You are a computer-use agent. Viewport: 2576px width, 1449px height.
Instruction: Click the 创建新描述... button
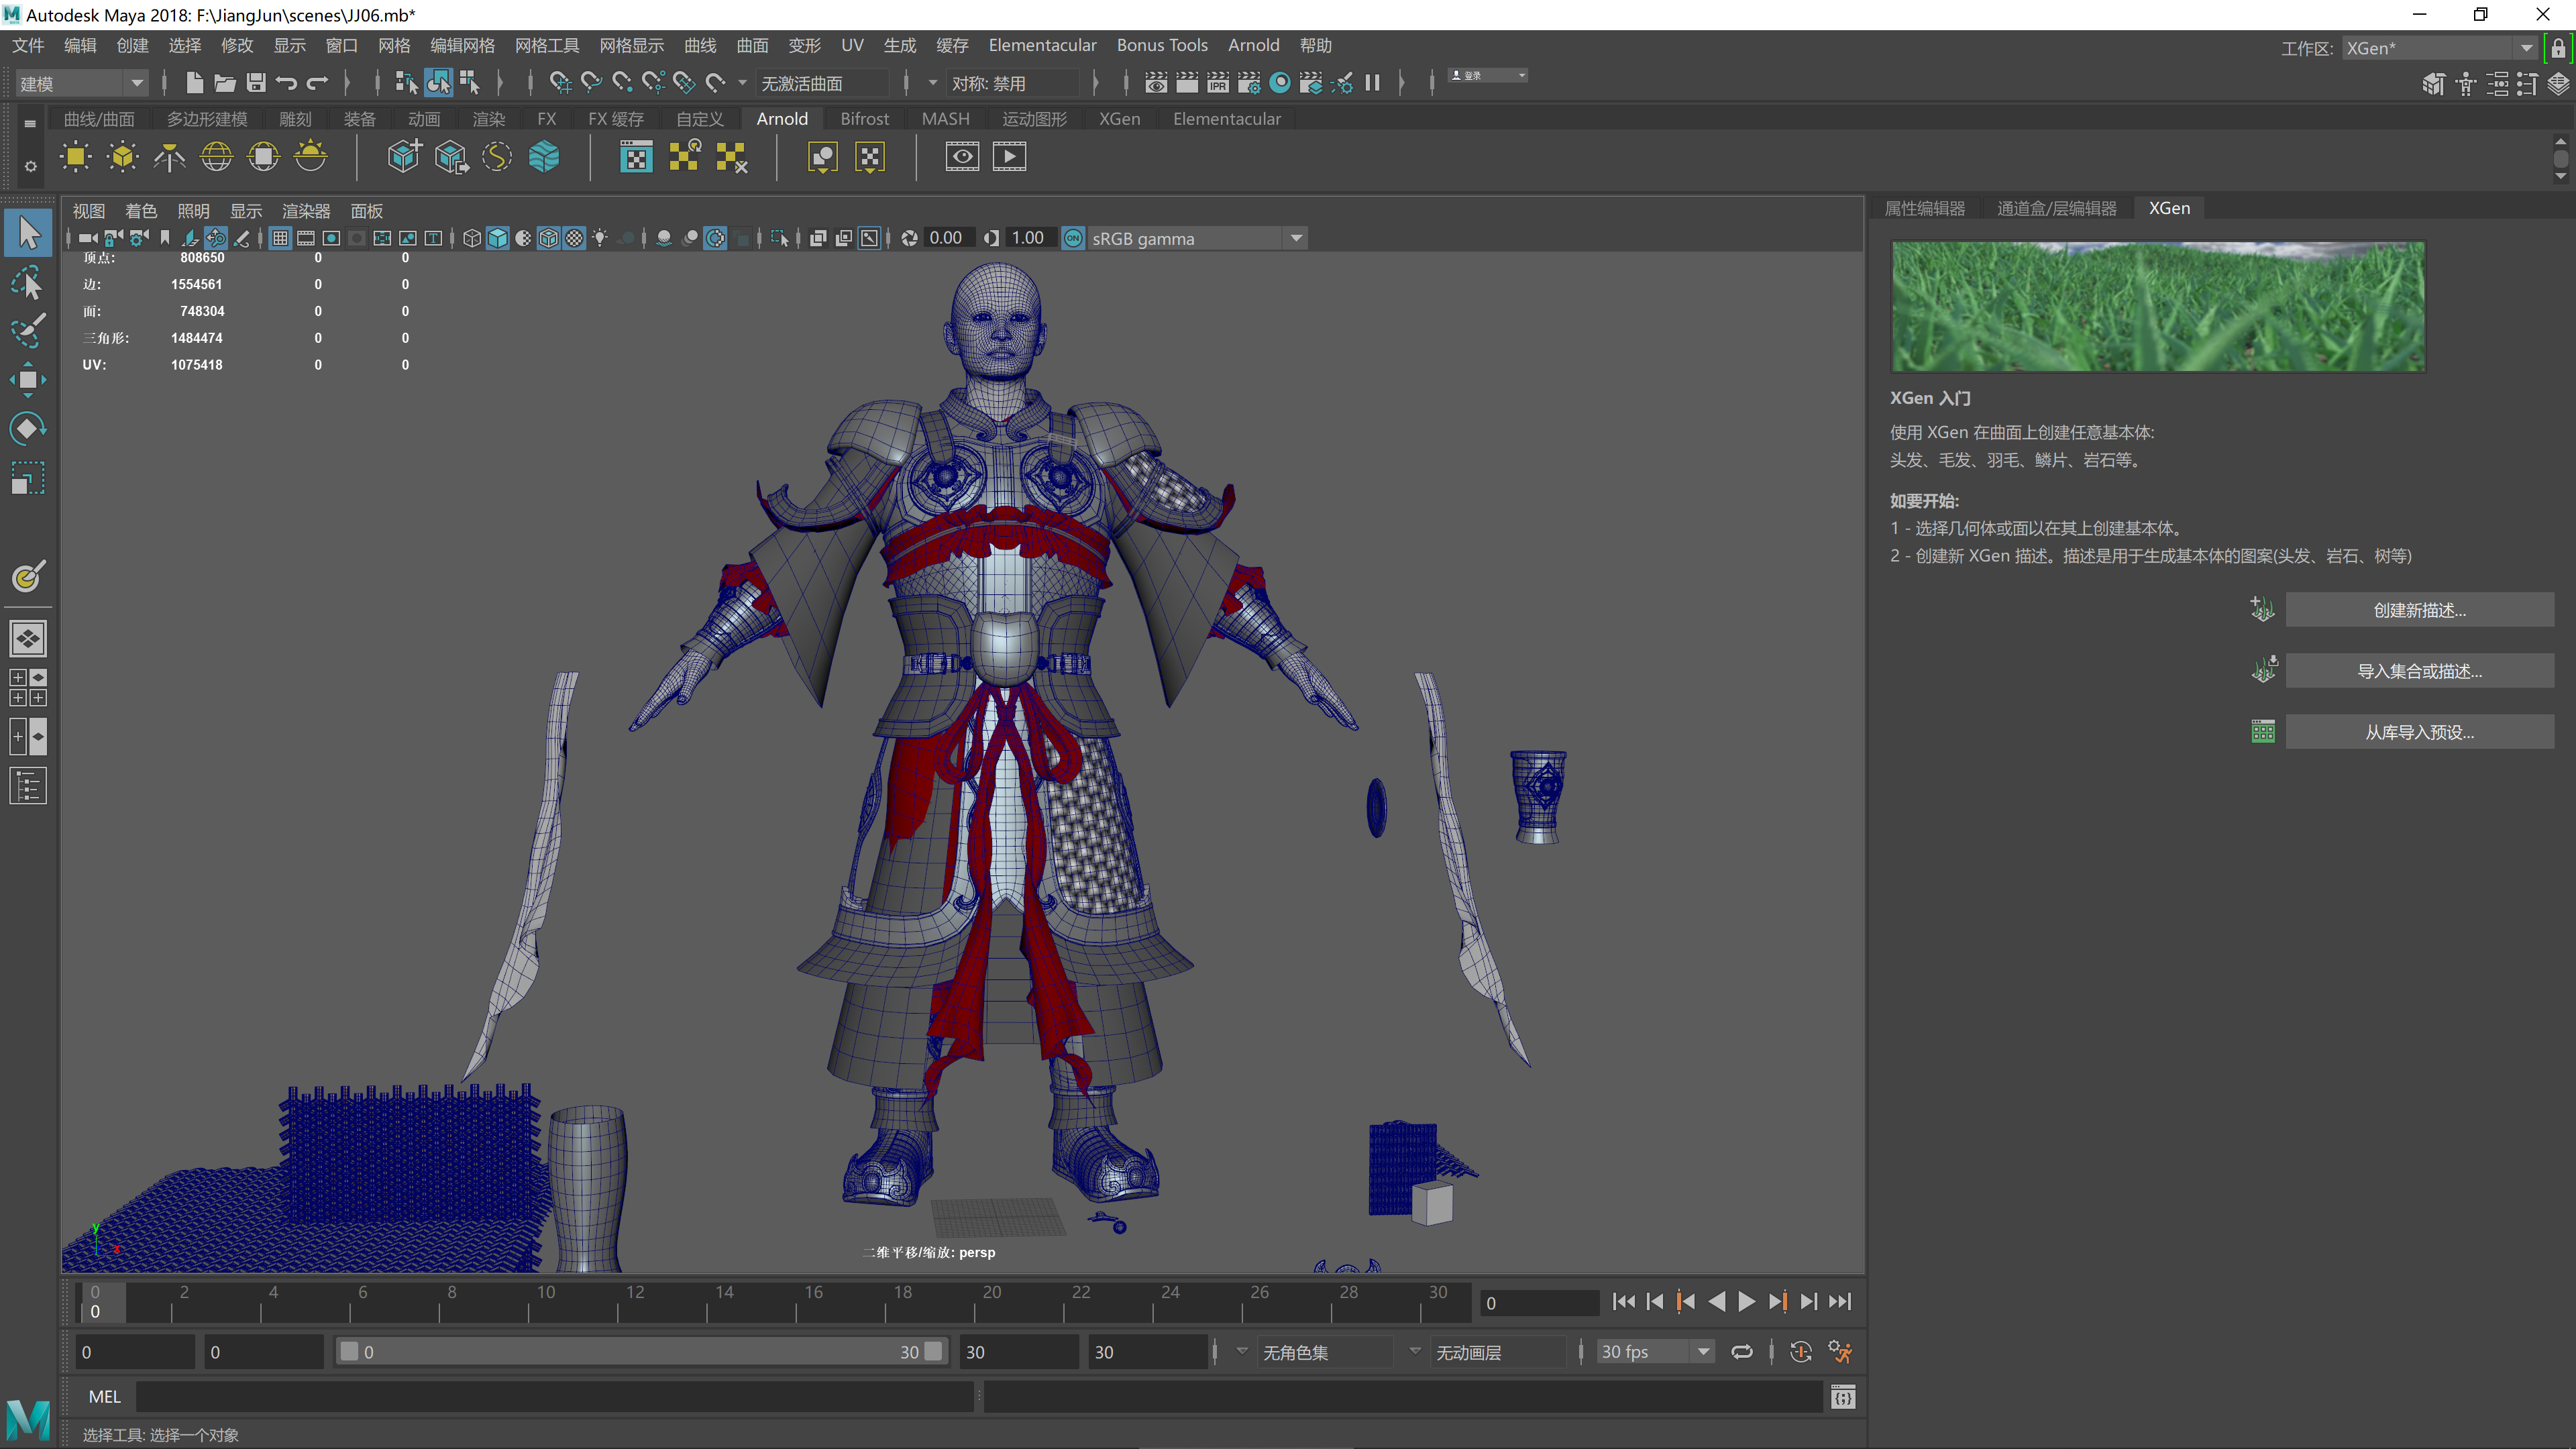tap(2419, 610)
